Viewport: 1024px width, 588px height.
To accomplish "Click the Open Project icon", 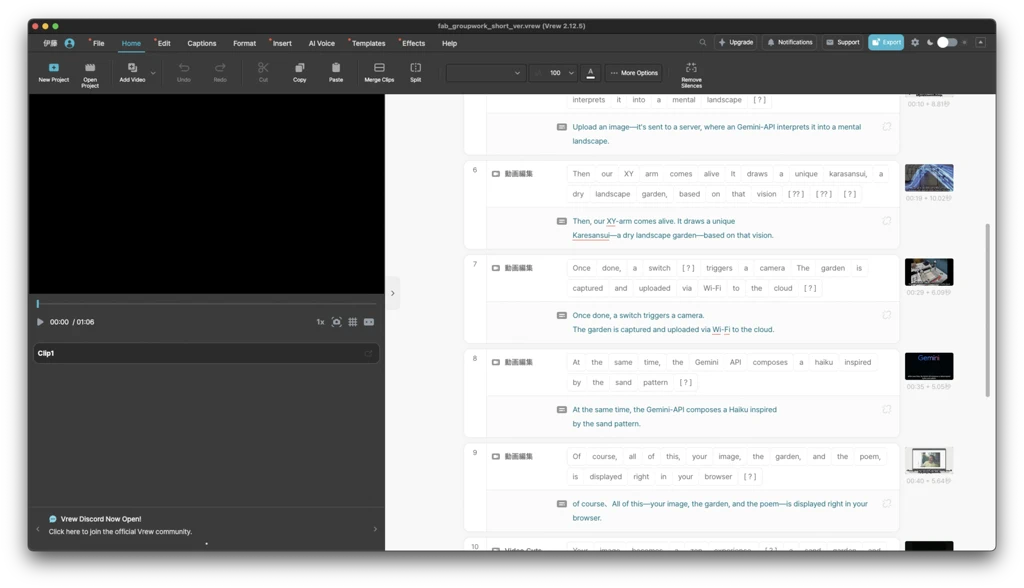I will (x=90, y=67).
